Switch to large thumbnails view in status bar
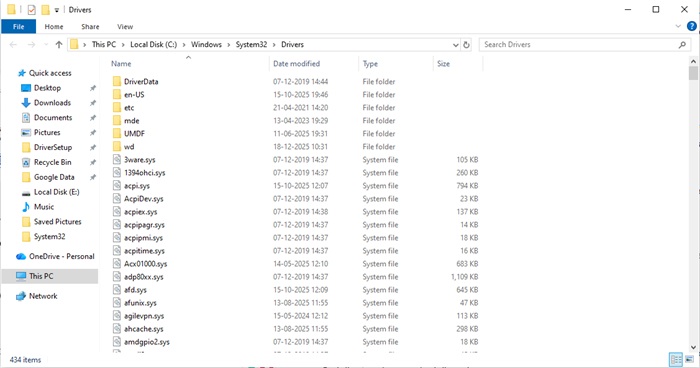The image size is (700, 368). [x=690, y=360]
